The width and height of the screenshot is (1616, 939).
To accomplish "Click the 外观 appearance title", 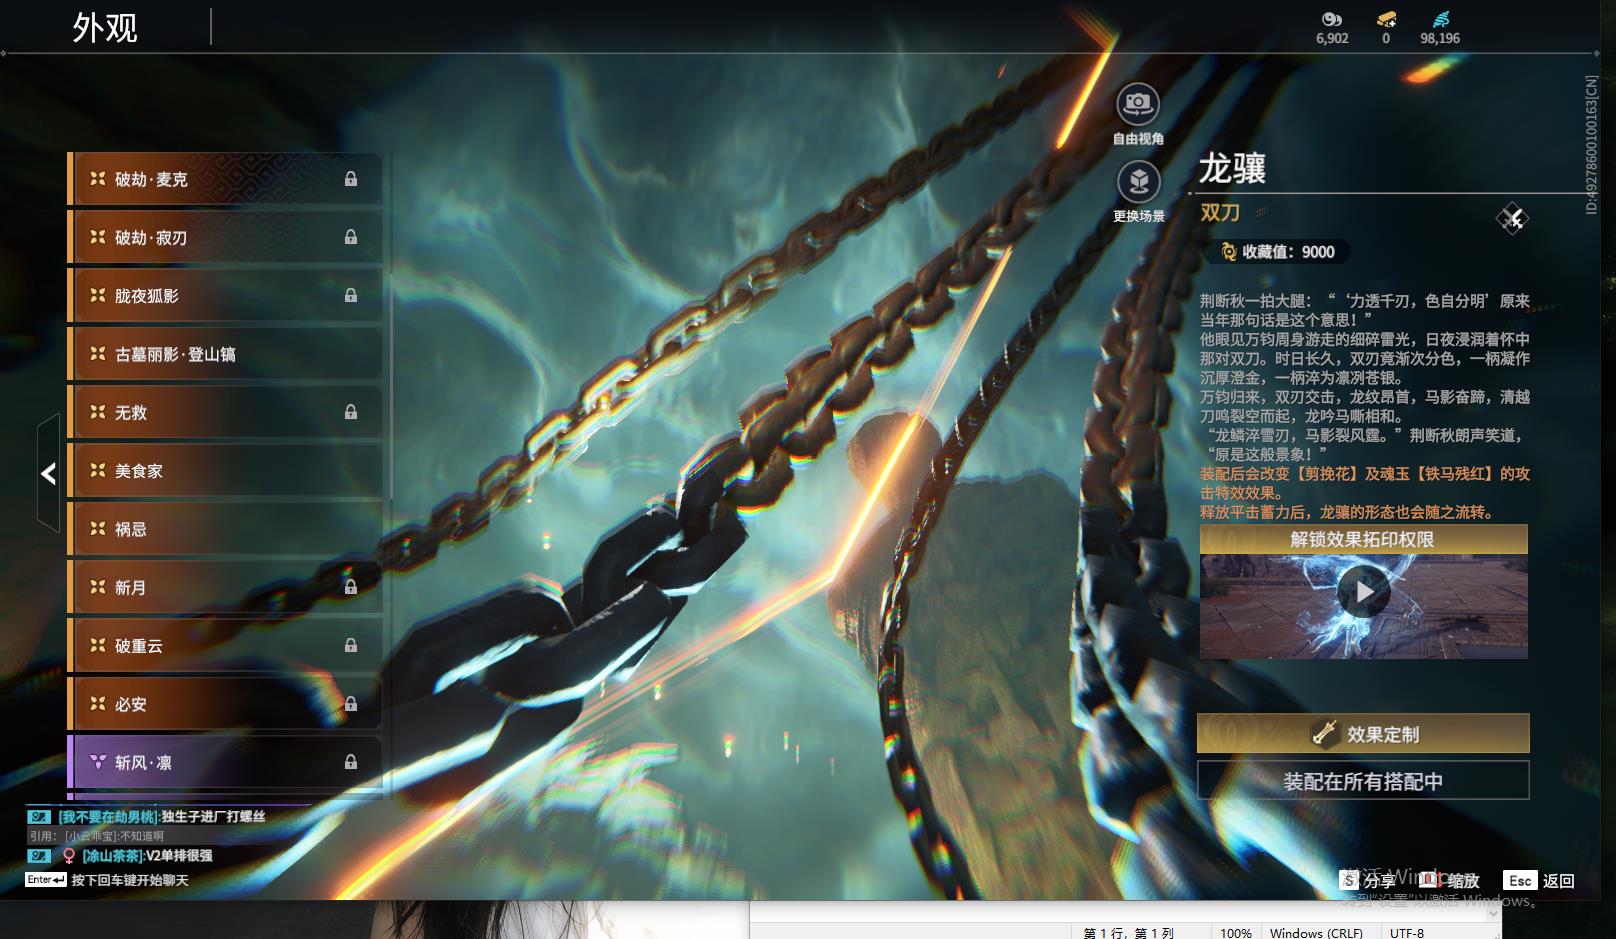I will point(105,28).
